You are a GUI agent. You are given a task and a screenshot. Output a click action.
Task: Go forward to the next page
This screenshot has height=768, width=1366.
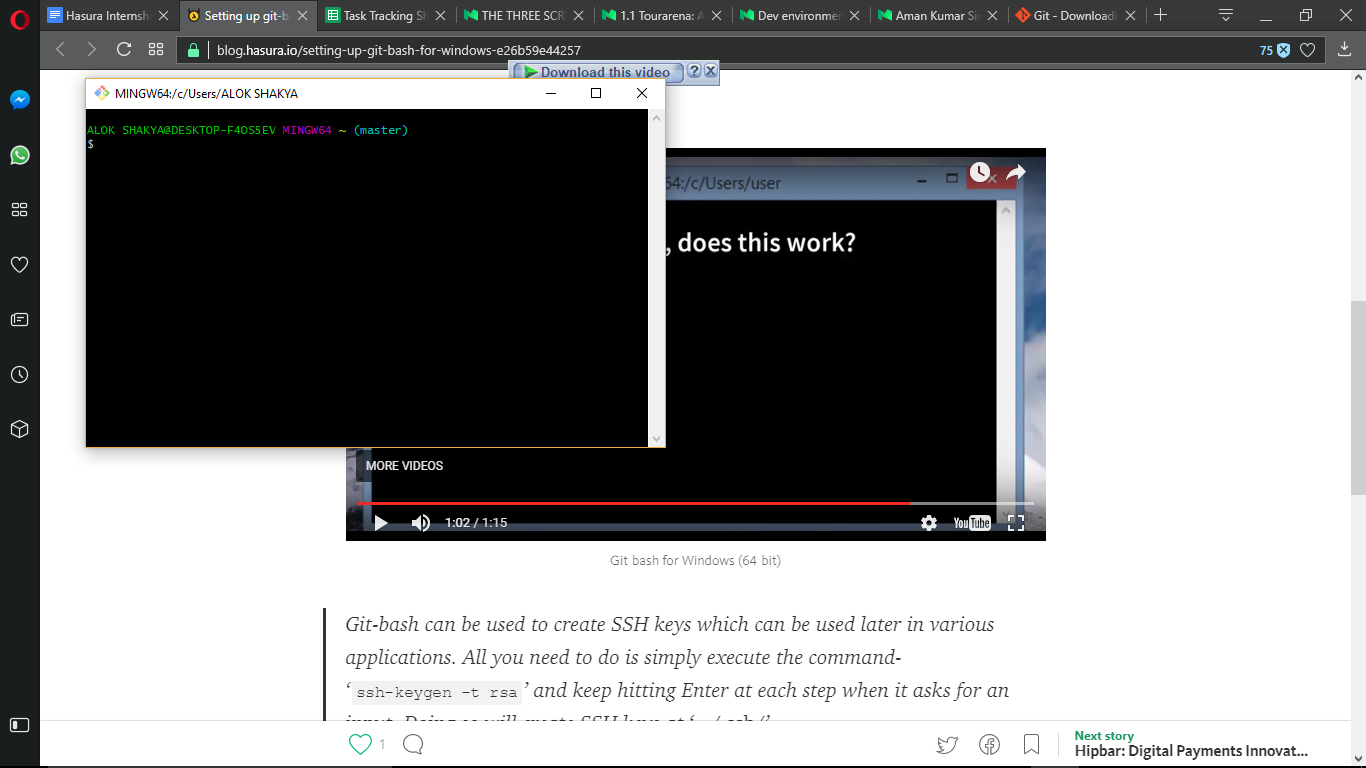[x=92, y=50]
